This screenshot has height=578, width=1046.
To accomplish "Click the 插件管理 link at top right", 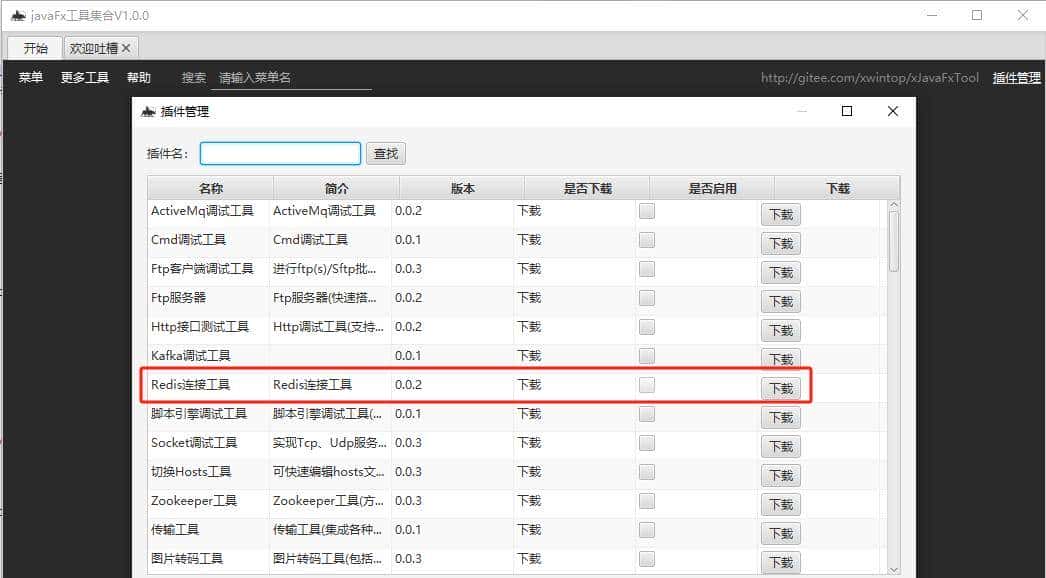I will pos(1017,77).
